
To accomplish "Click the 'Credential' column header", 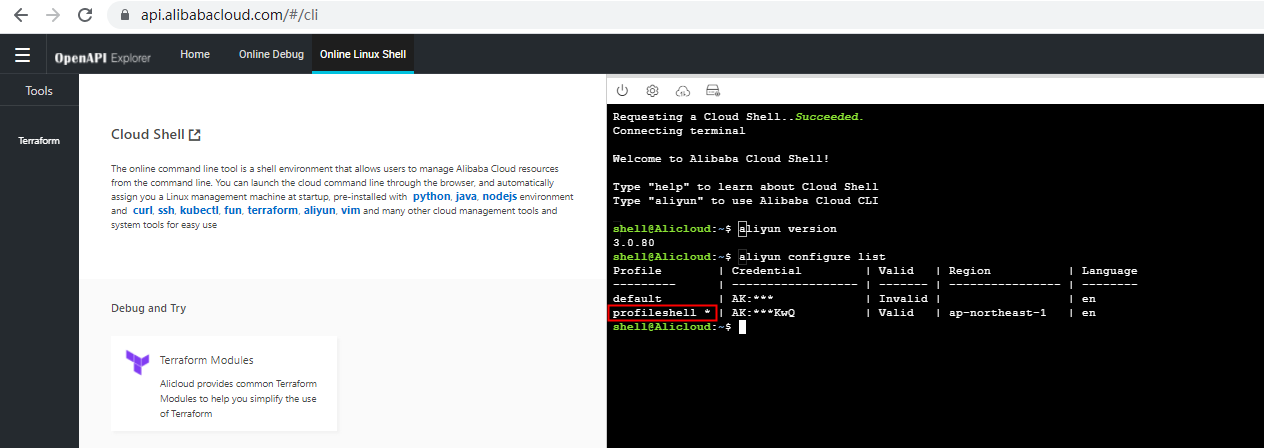I will point(766,271).
